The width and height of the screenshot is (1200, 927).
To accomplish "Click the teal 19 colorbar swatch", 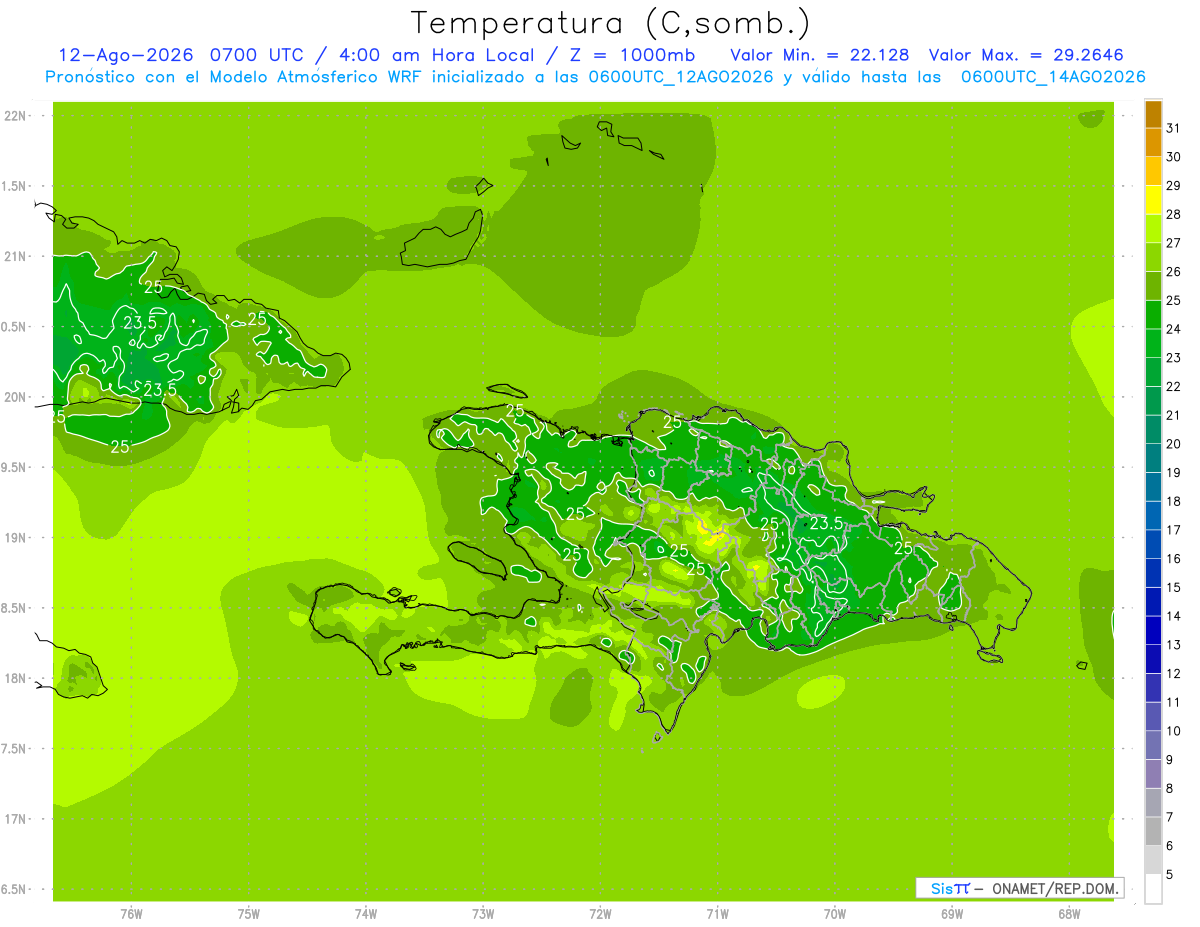I will point(1153,458).
